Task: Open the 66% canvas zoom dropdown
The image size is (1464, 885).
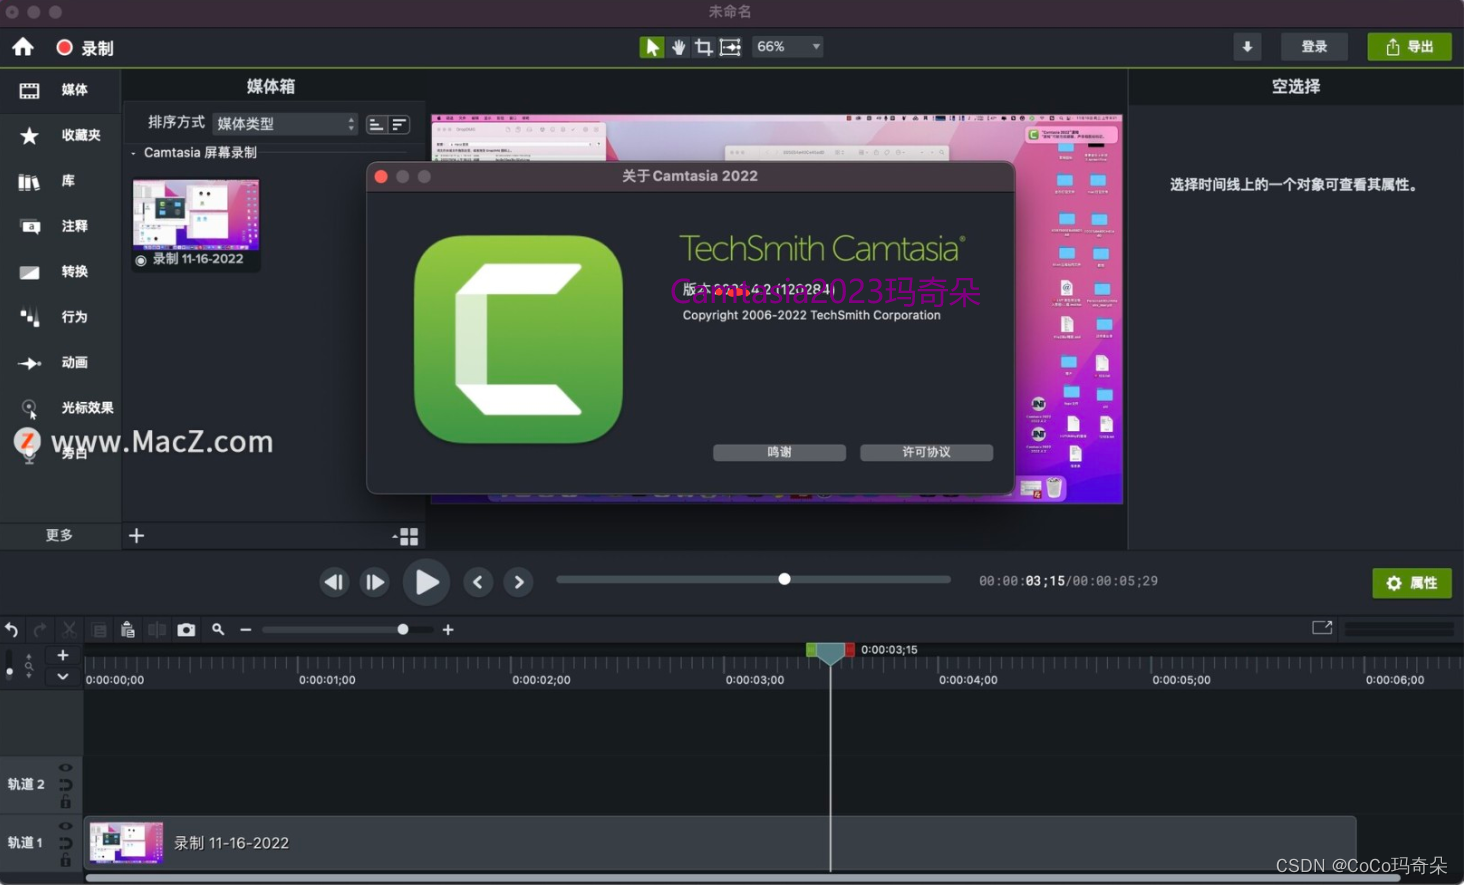Action: pos(787,47)
